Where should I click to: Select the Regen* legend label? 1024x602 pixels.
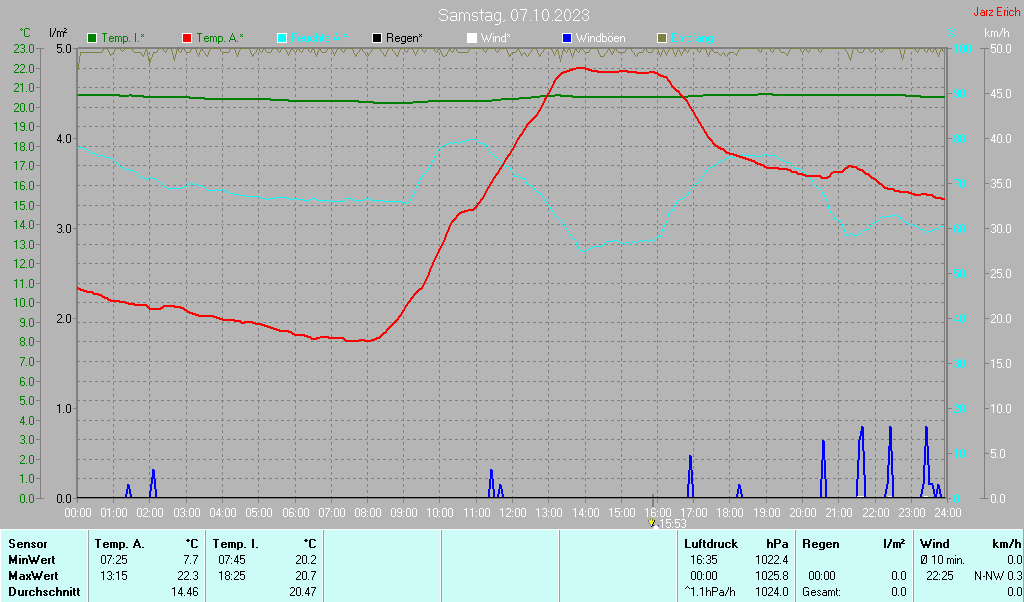[x=404, y=39]
